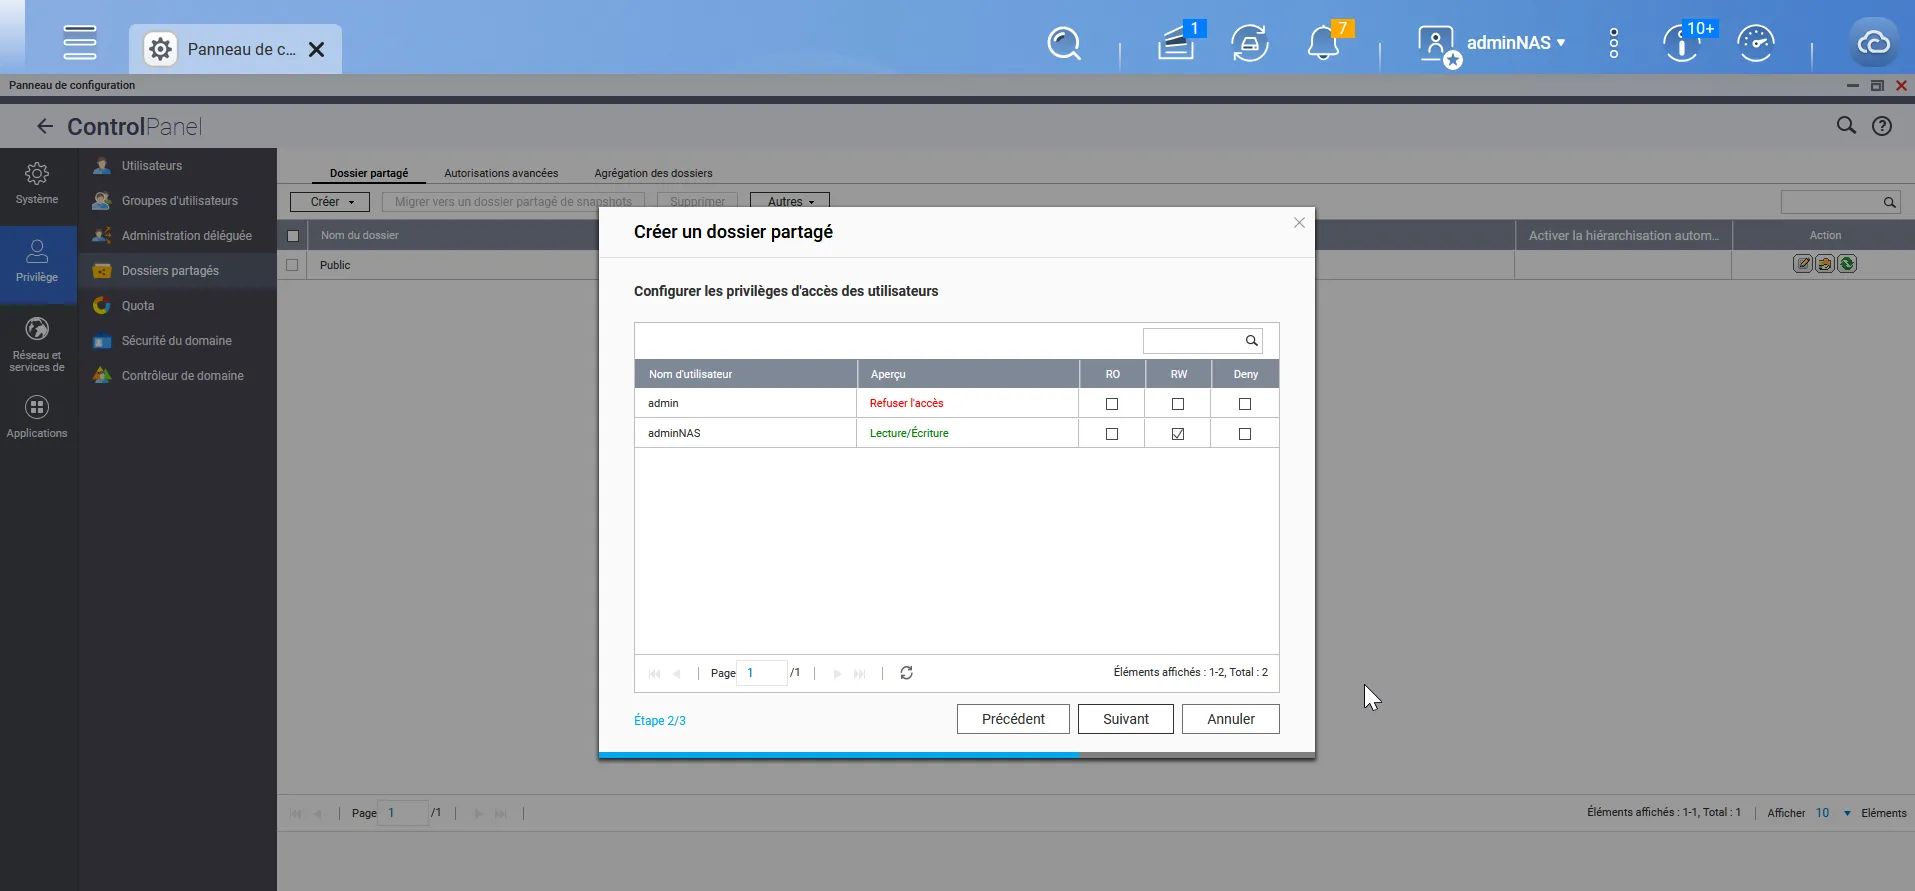Open the main hamburger menu
This screenshot has height=891, width=1915.
(80, 43)
